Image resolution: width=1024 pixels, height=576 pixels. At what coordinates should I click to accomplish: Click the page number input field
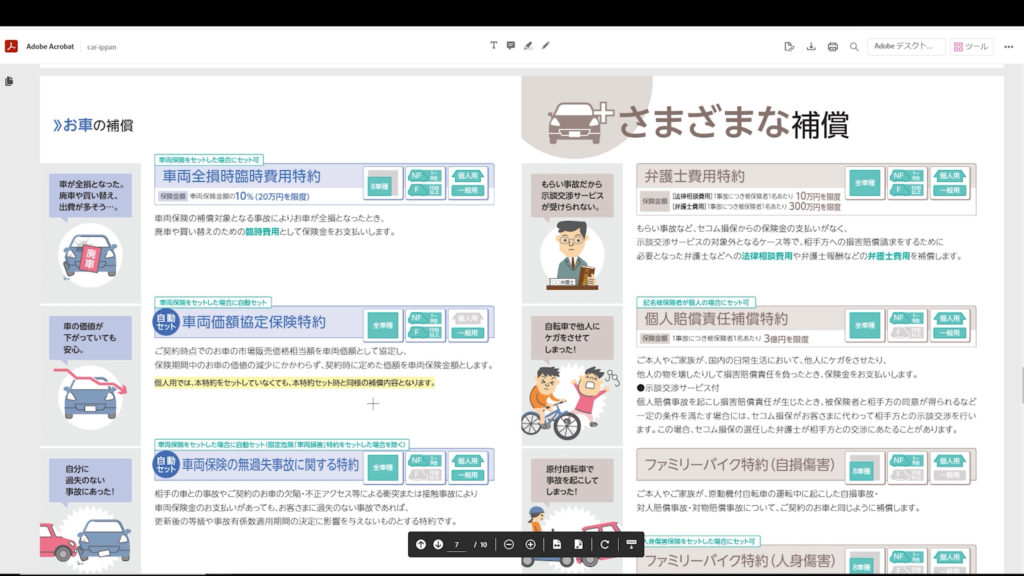458,544
